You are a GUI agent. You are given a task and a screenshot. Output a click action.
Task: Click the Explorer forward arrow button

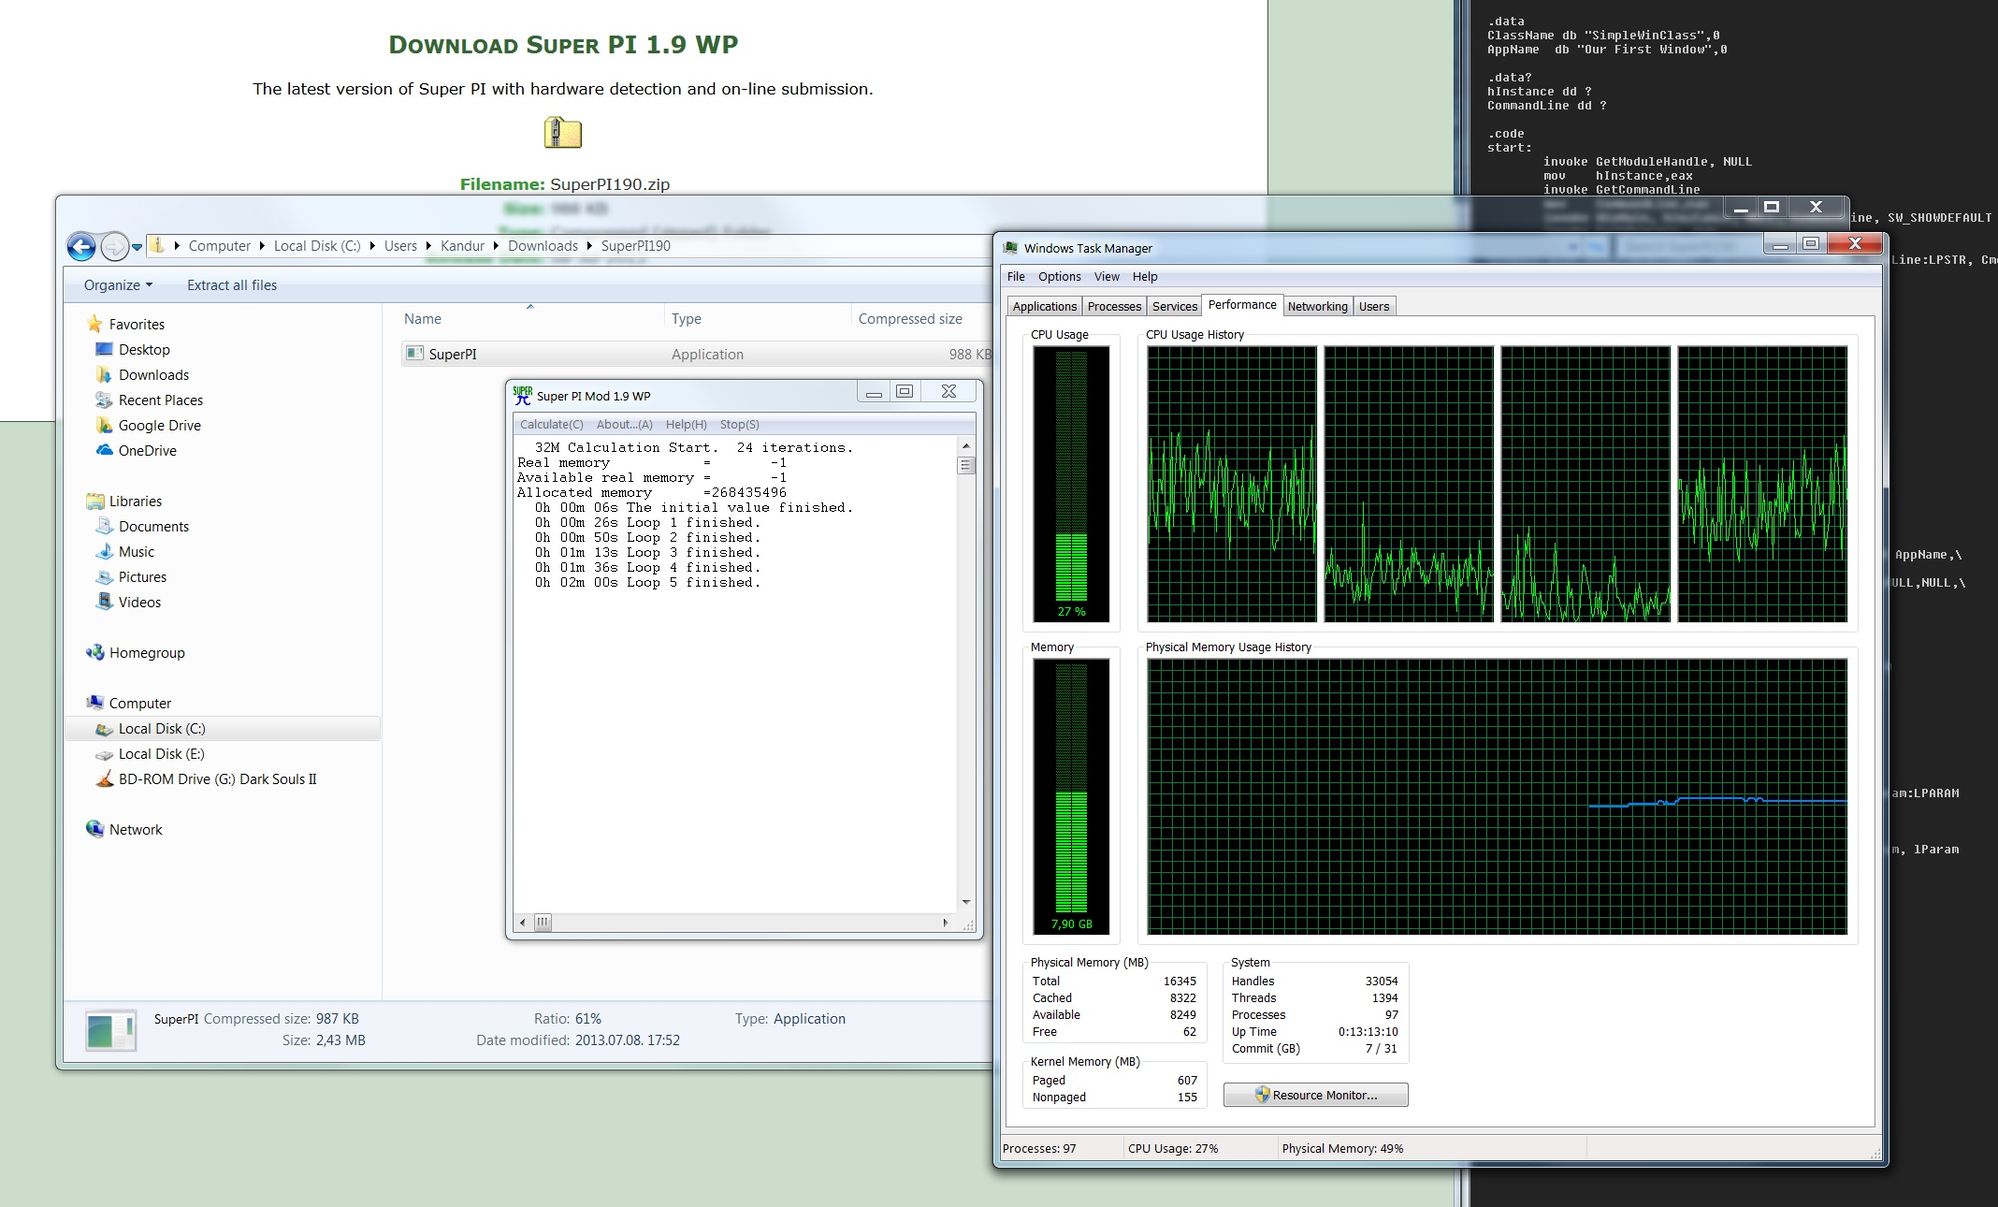(115, 246)
